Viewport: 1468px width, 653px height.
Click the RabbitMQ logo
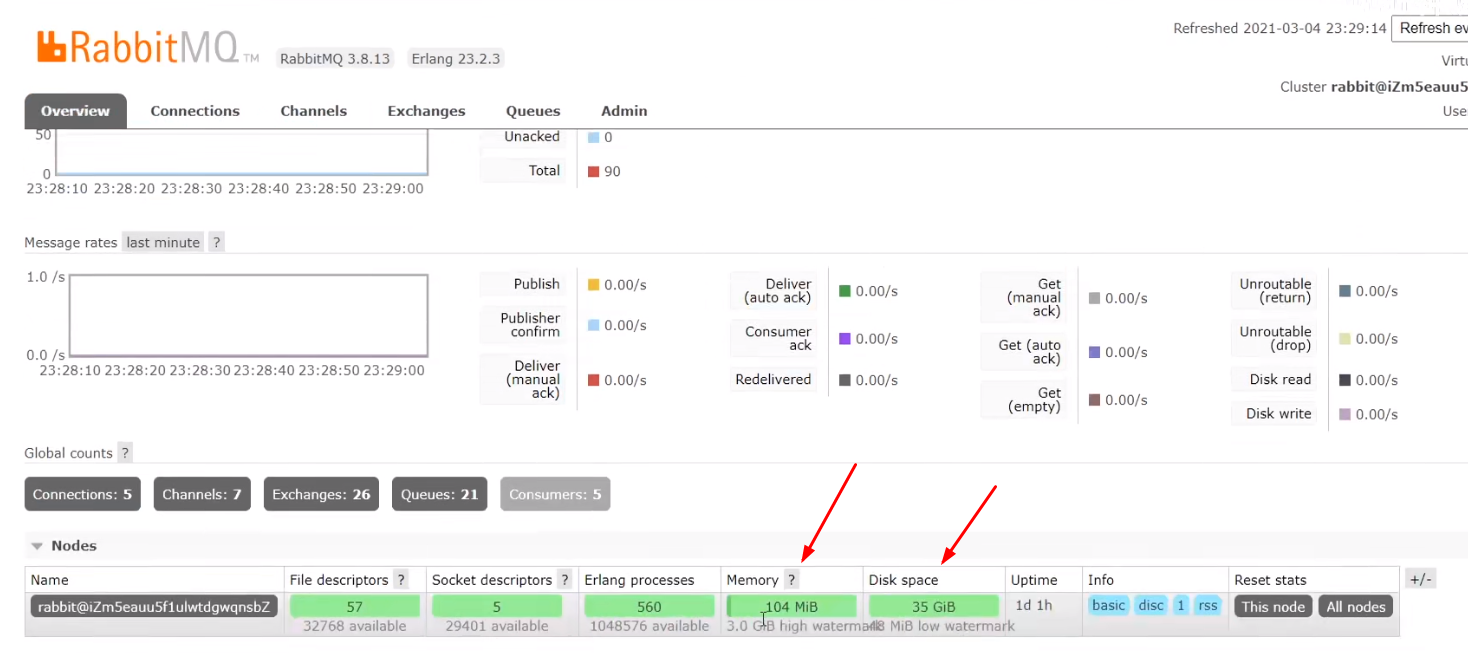tap(148, 48)
